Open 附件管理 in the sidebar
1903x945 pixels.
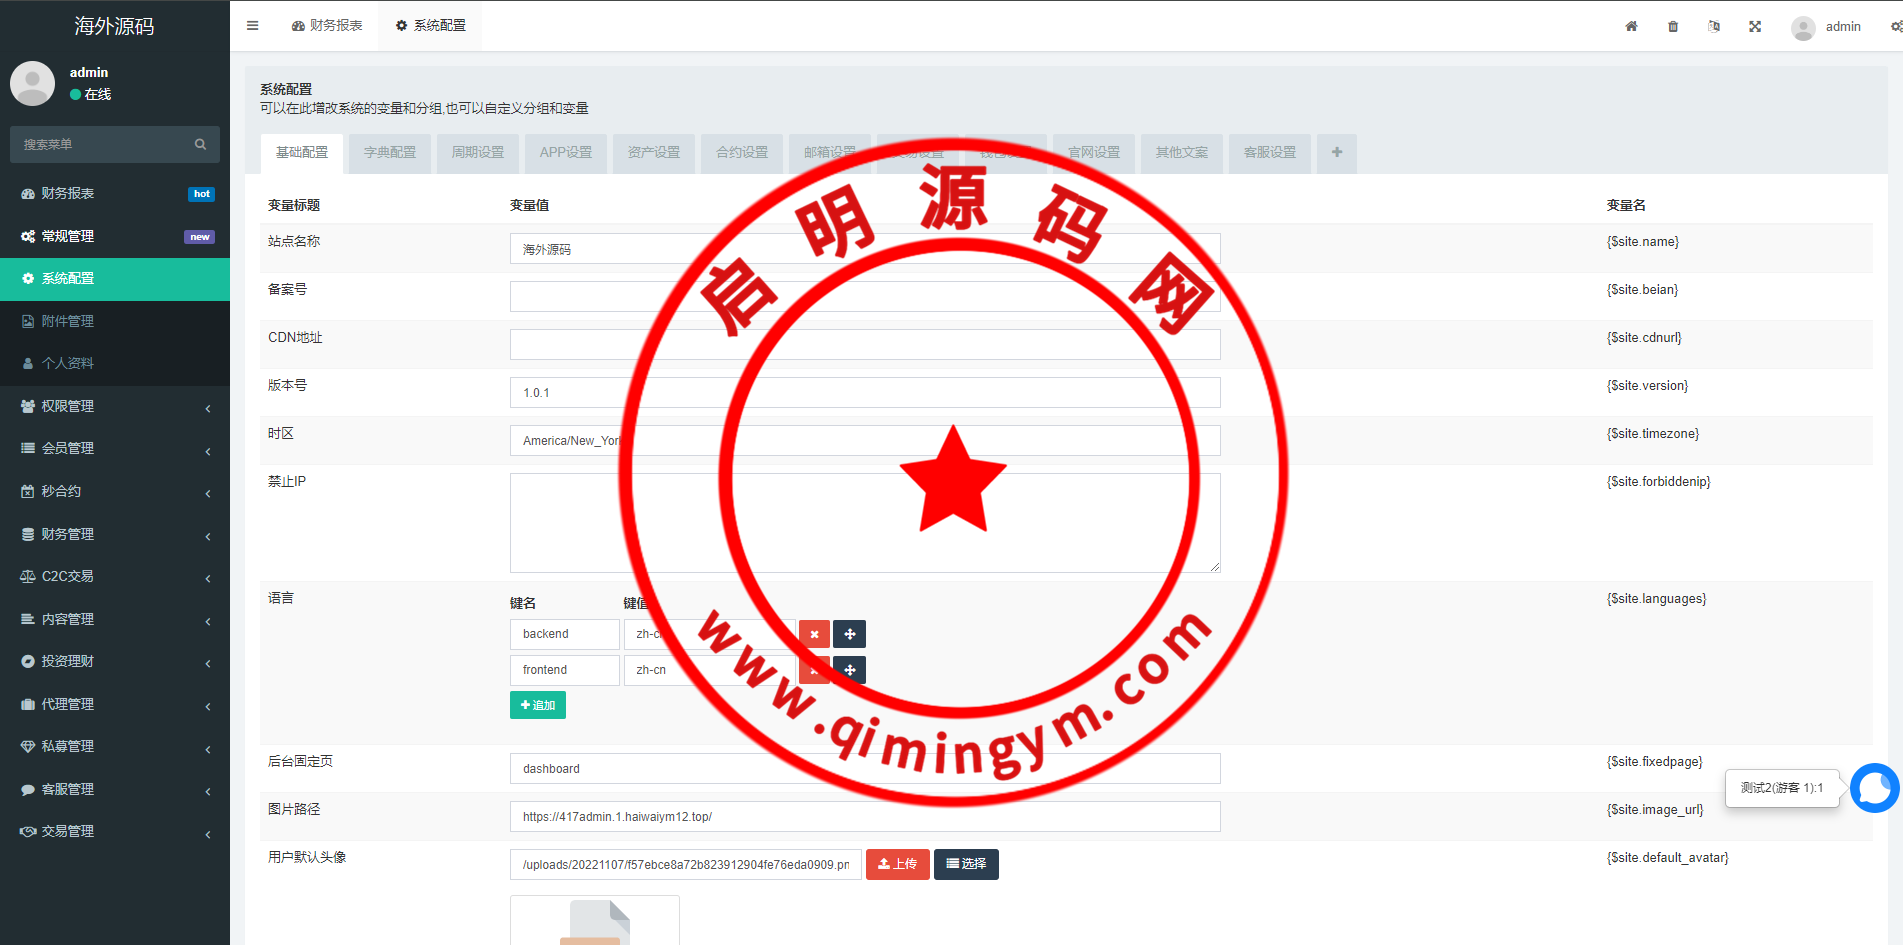(x=68, y=321)
